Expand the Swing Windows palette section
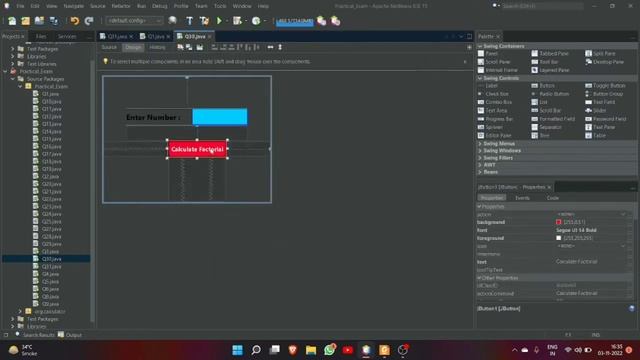640x360 pixels. [480, 151]
